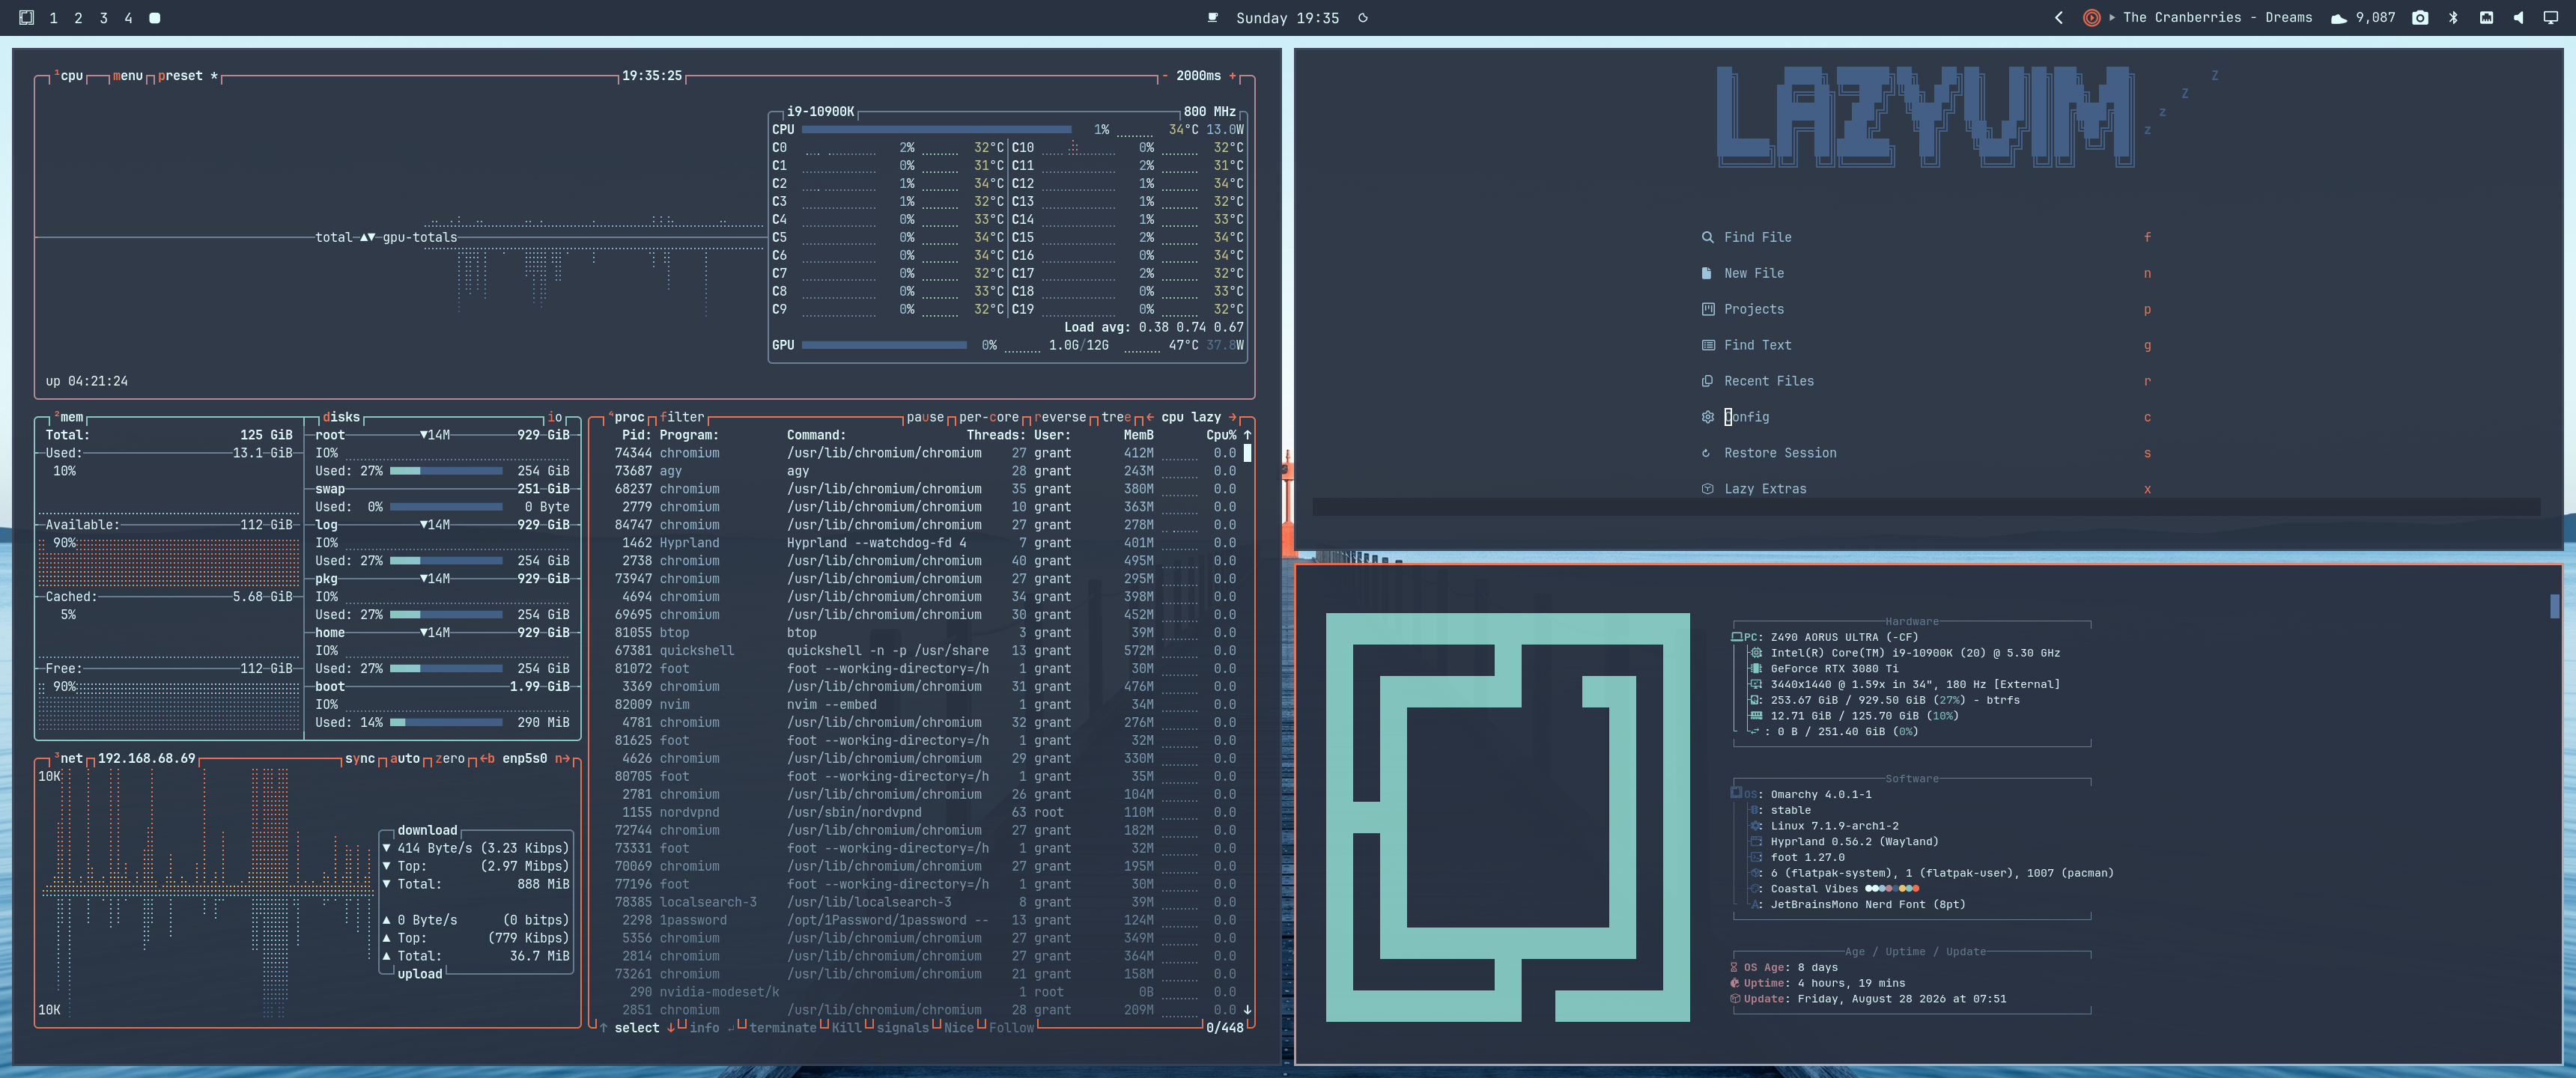The width and height of the screenshot is (2576, 1078).
Task: Click the fastfetch terminal scrollbar
Action: click(x=2554, y=606)
